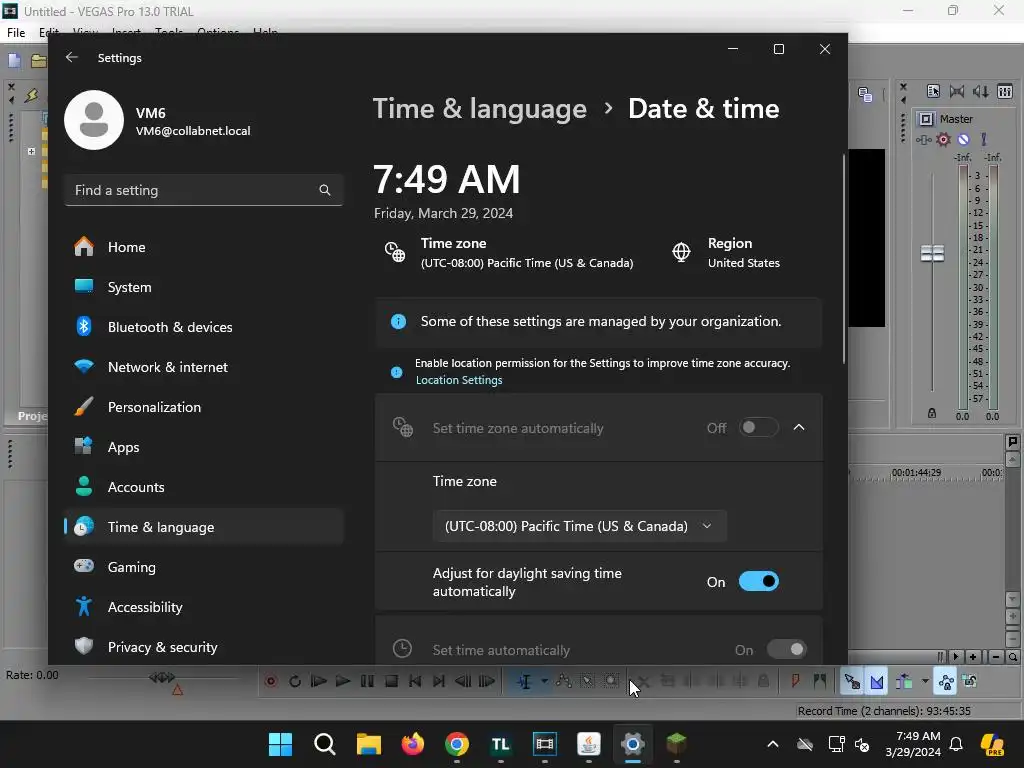Open the Time zone dropdown

pyautogui.click(x=579, y=526)
